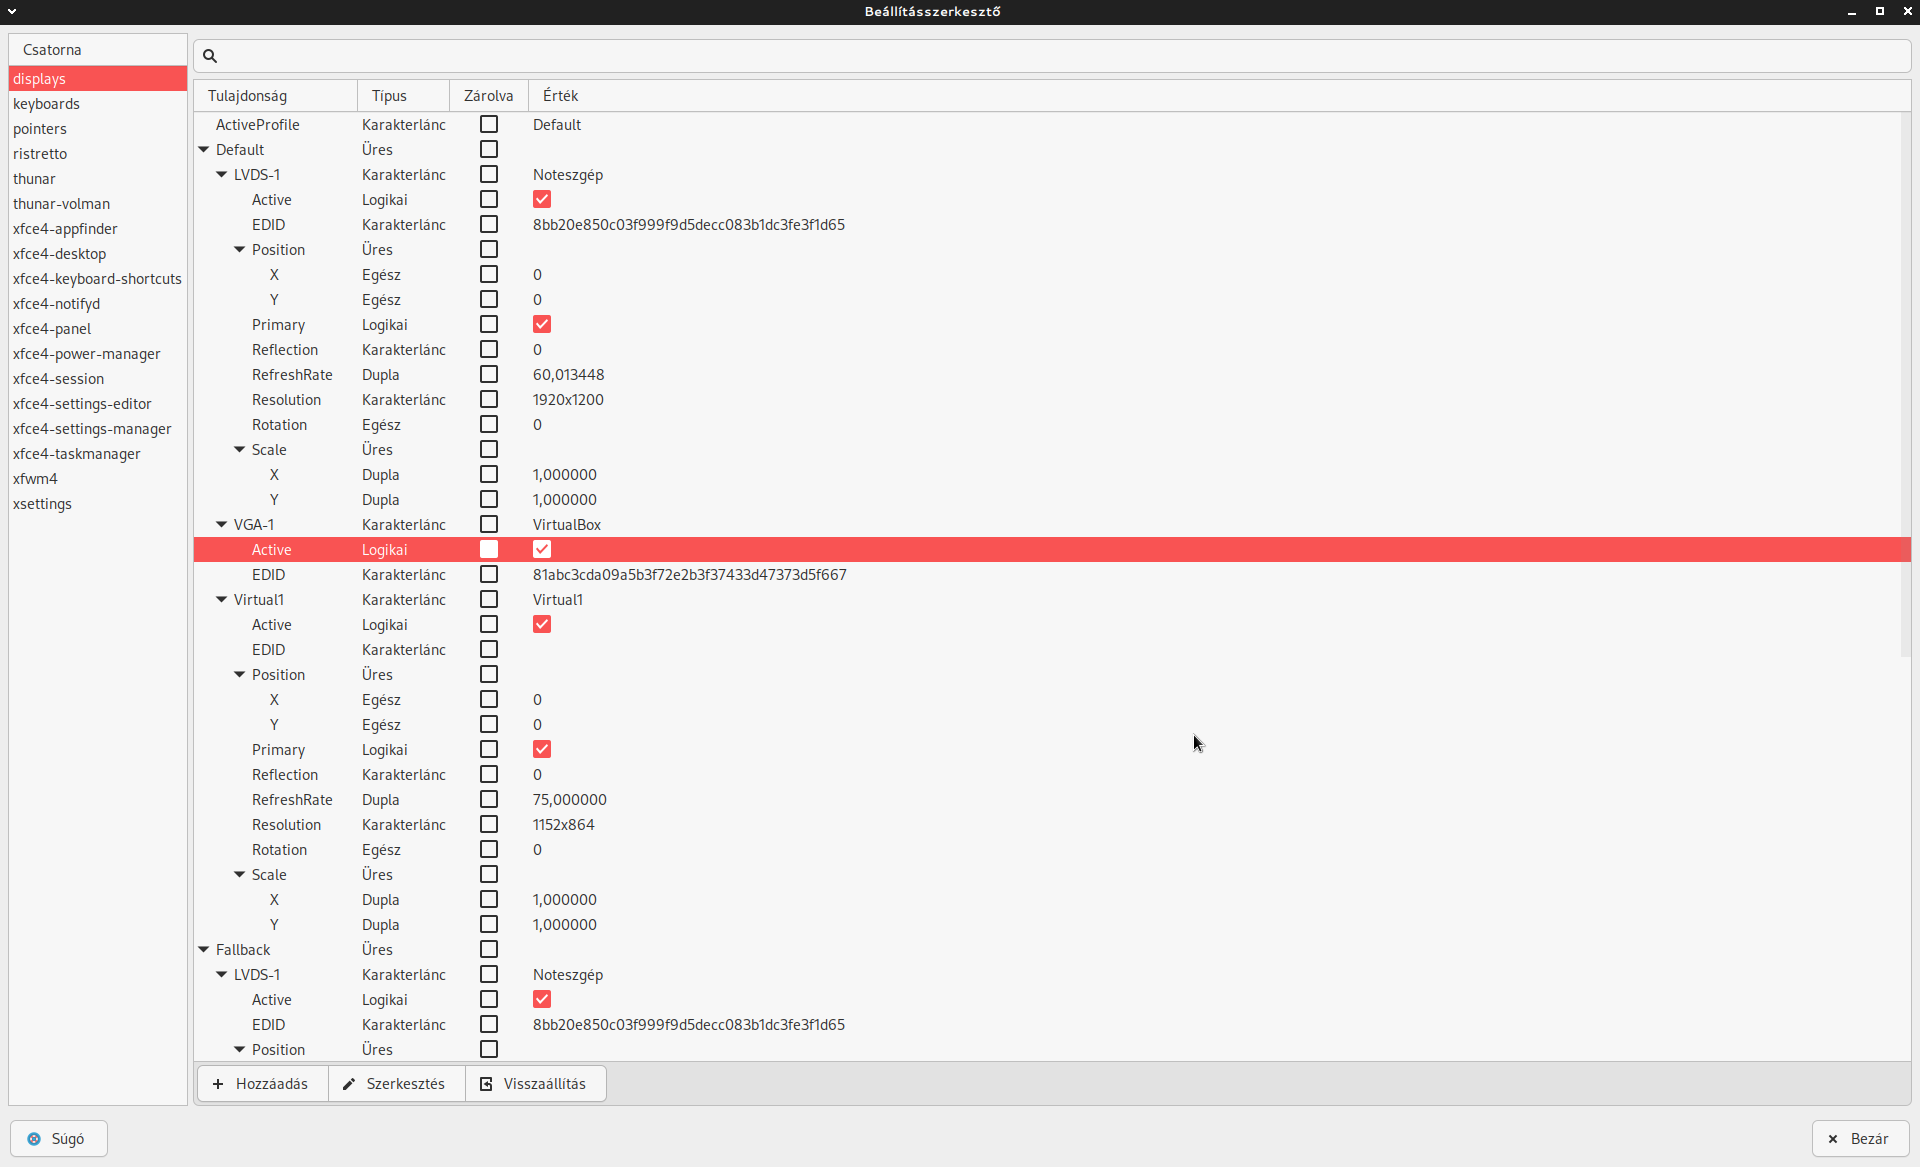This screenshot has height=1167, width=1920.
Task: Click the Hozzáadás button
Action: pos(263,1084)
